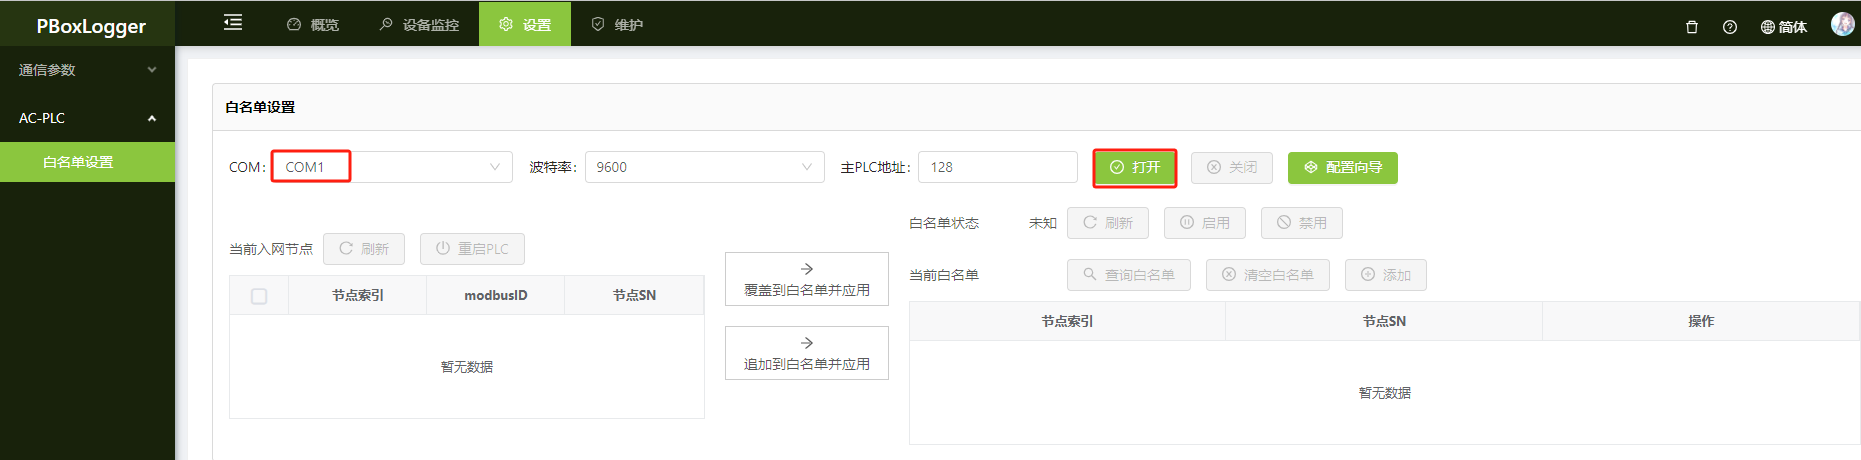Open the COM port dropdown

(392, 167)
